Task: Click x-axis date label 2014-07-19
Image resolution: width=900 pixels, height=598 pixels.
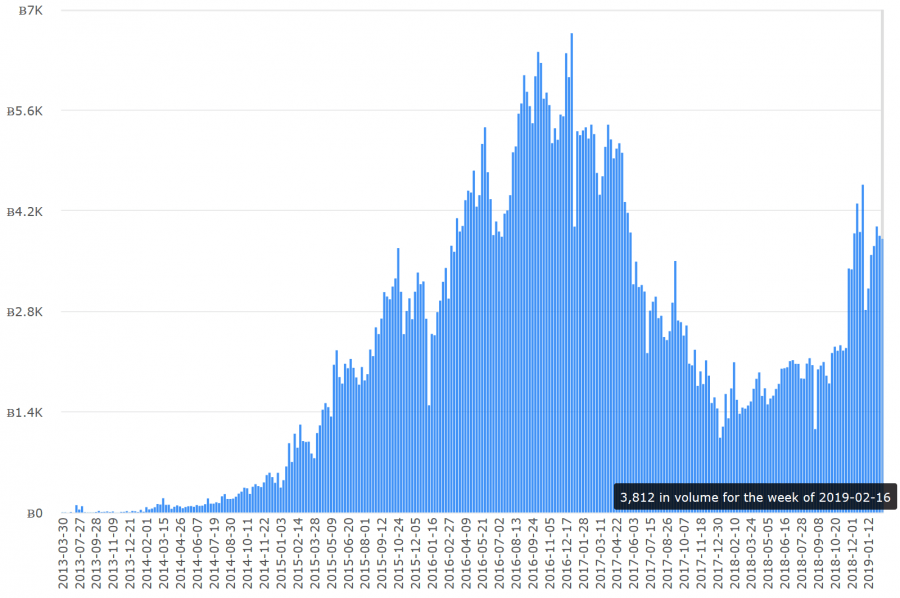Action: coord(214,553)
